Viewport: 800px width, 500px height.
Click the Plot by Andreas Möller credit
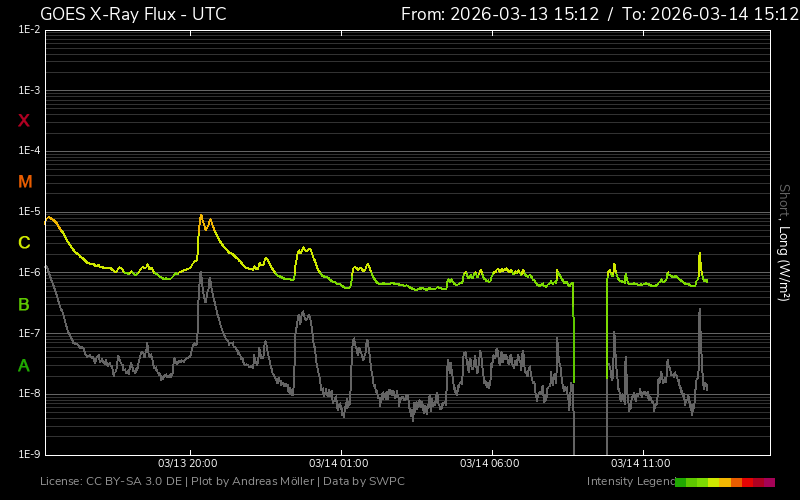(x=253, y=481)
